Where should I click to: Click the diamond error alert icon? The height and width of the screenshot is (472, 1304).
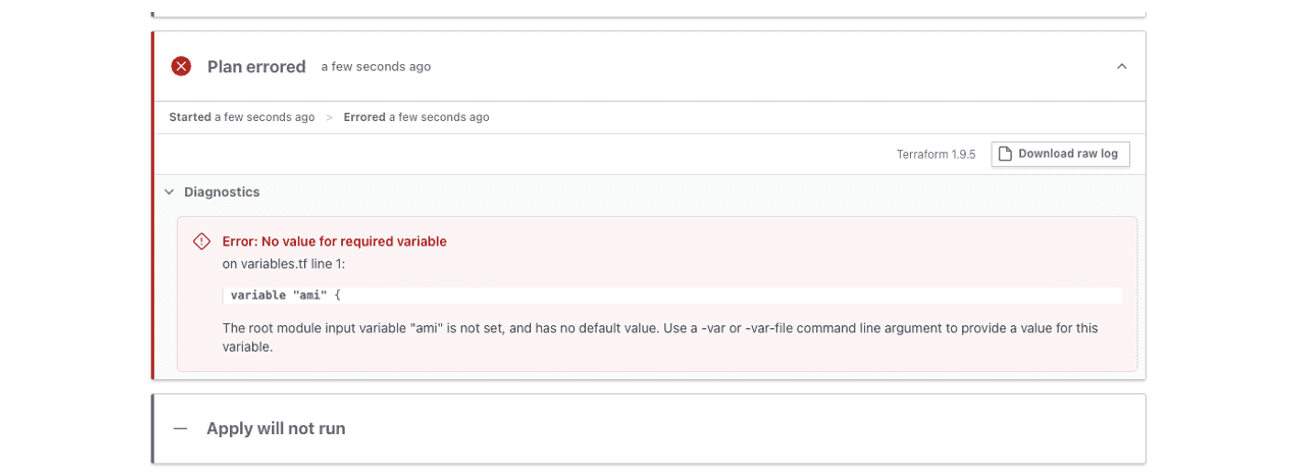(202, 241)
